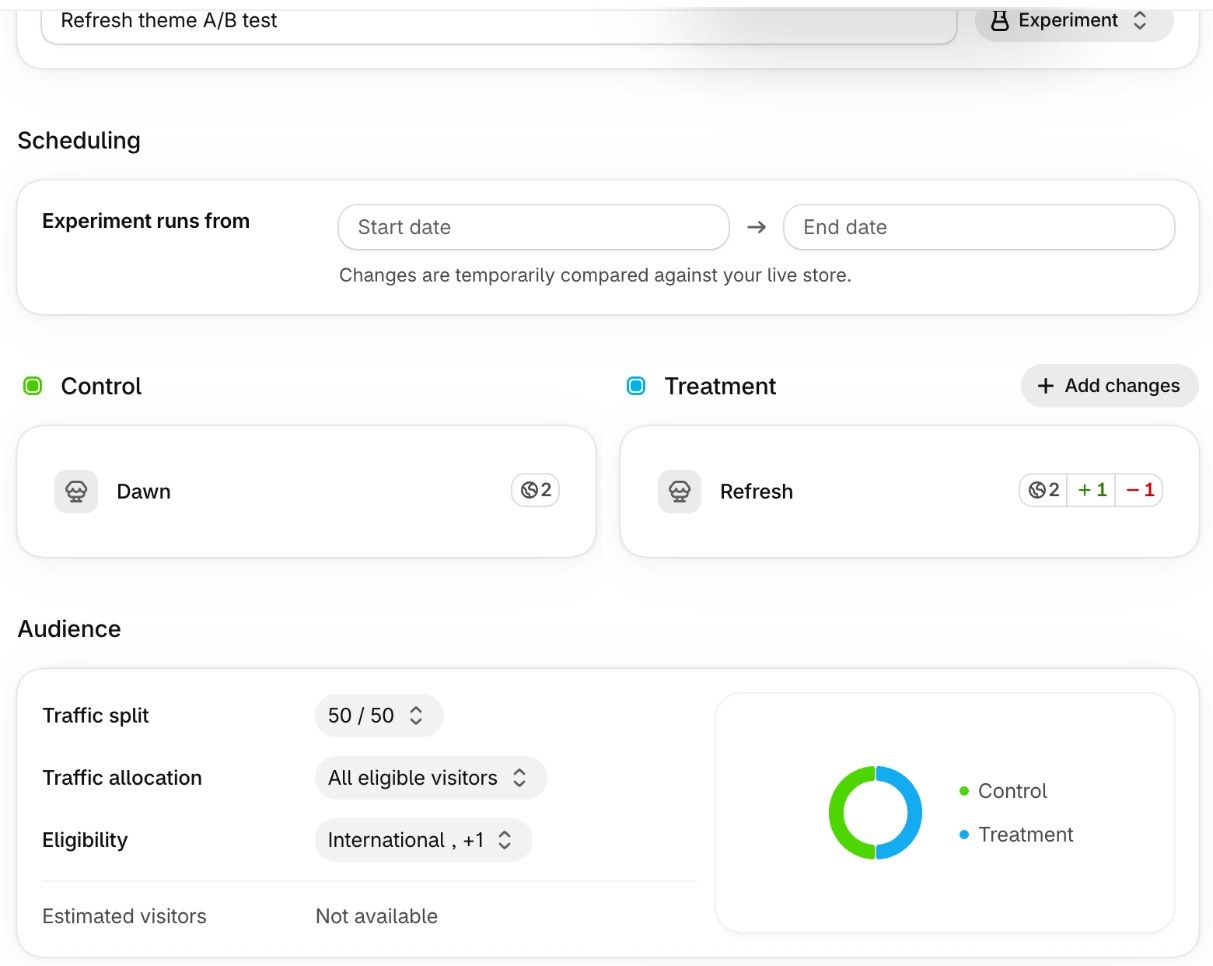
Task: Click the Traffic split label
Action: 96,716
